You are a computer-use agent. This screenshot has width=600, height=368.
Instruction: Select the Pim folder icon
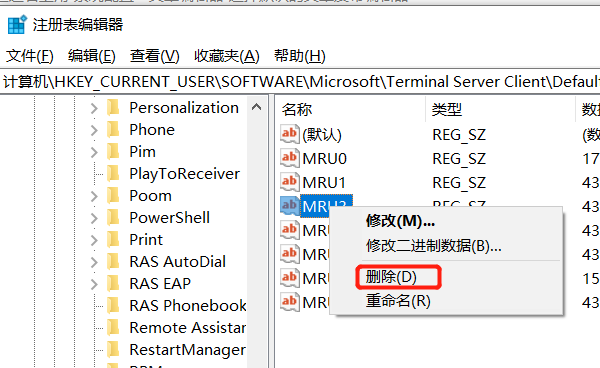(x=113, y=151)
